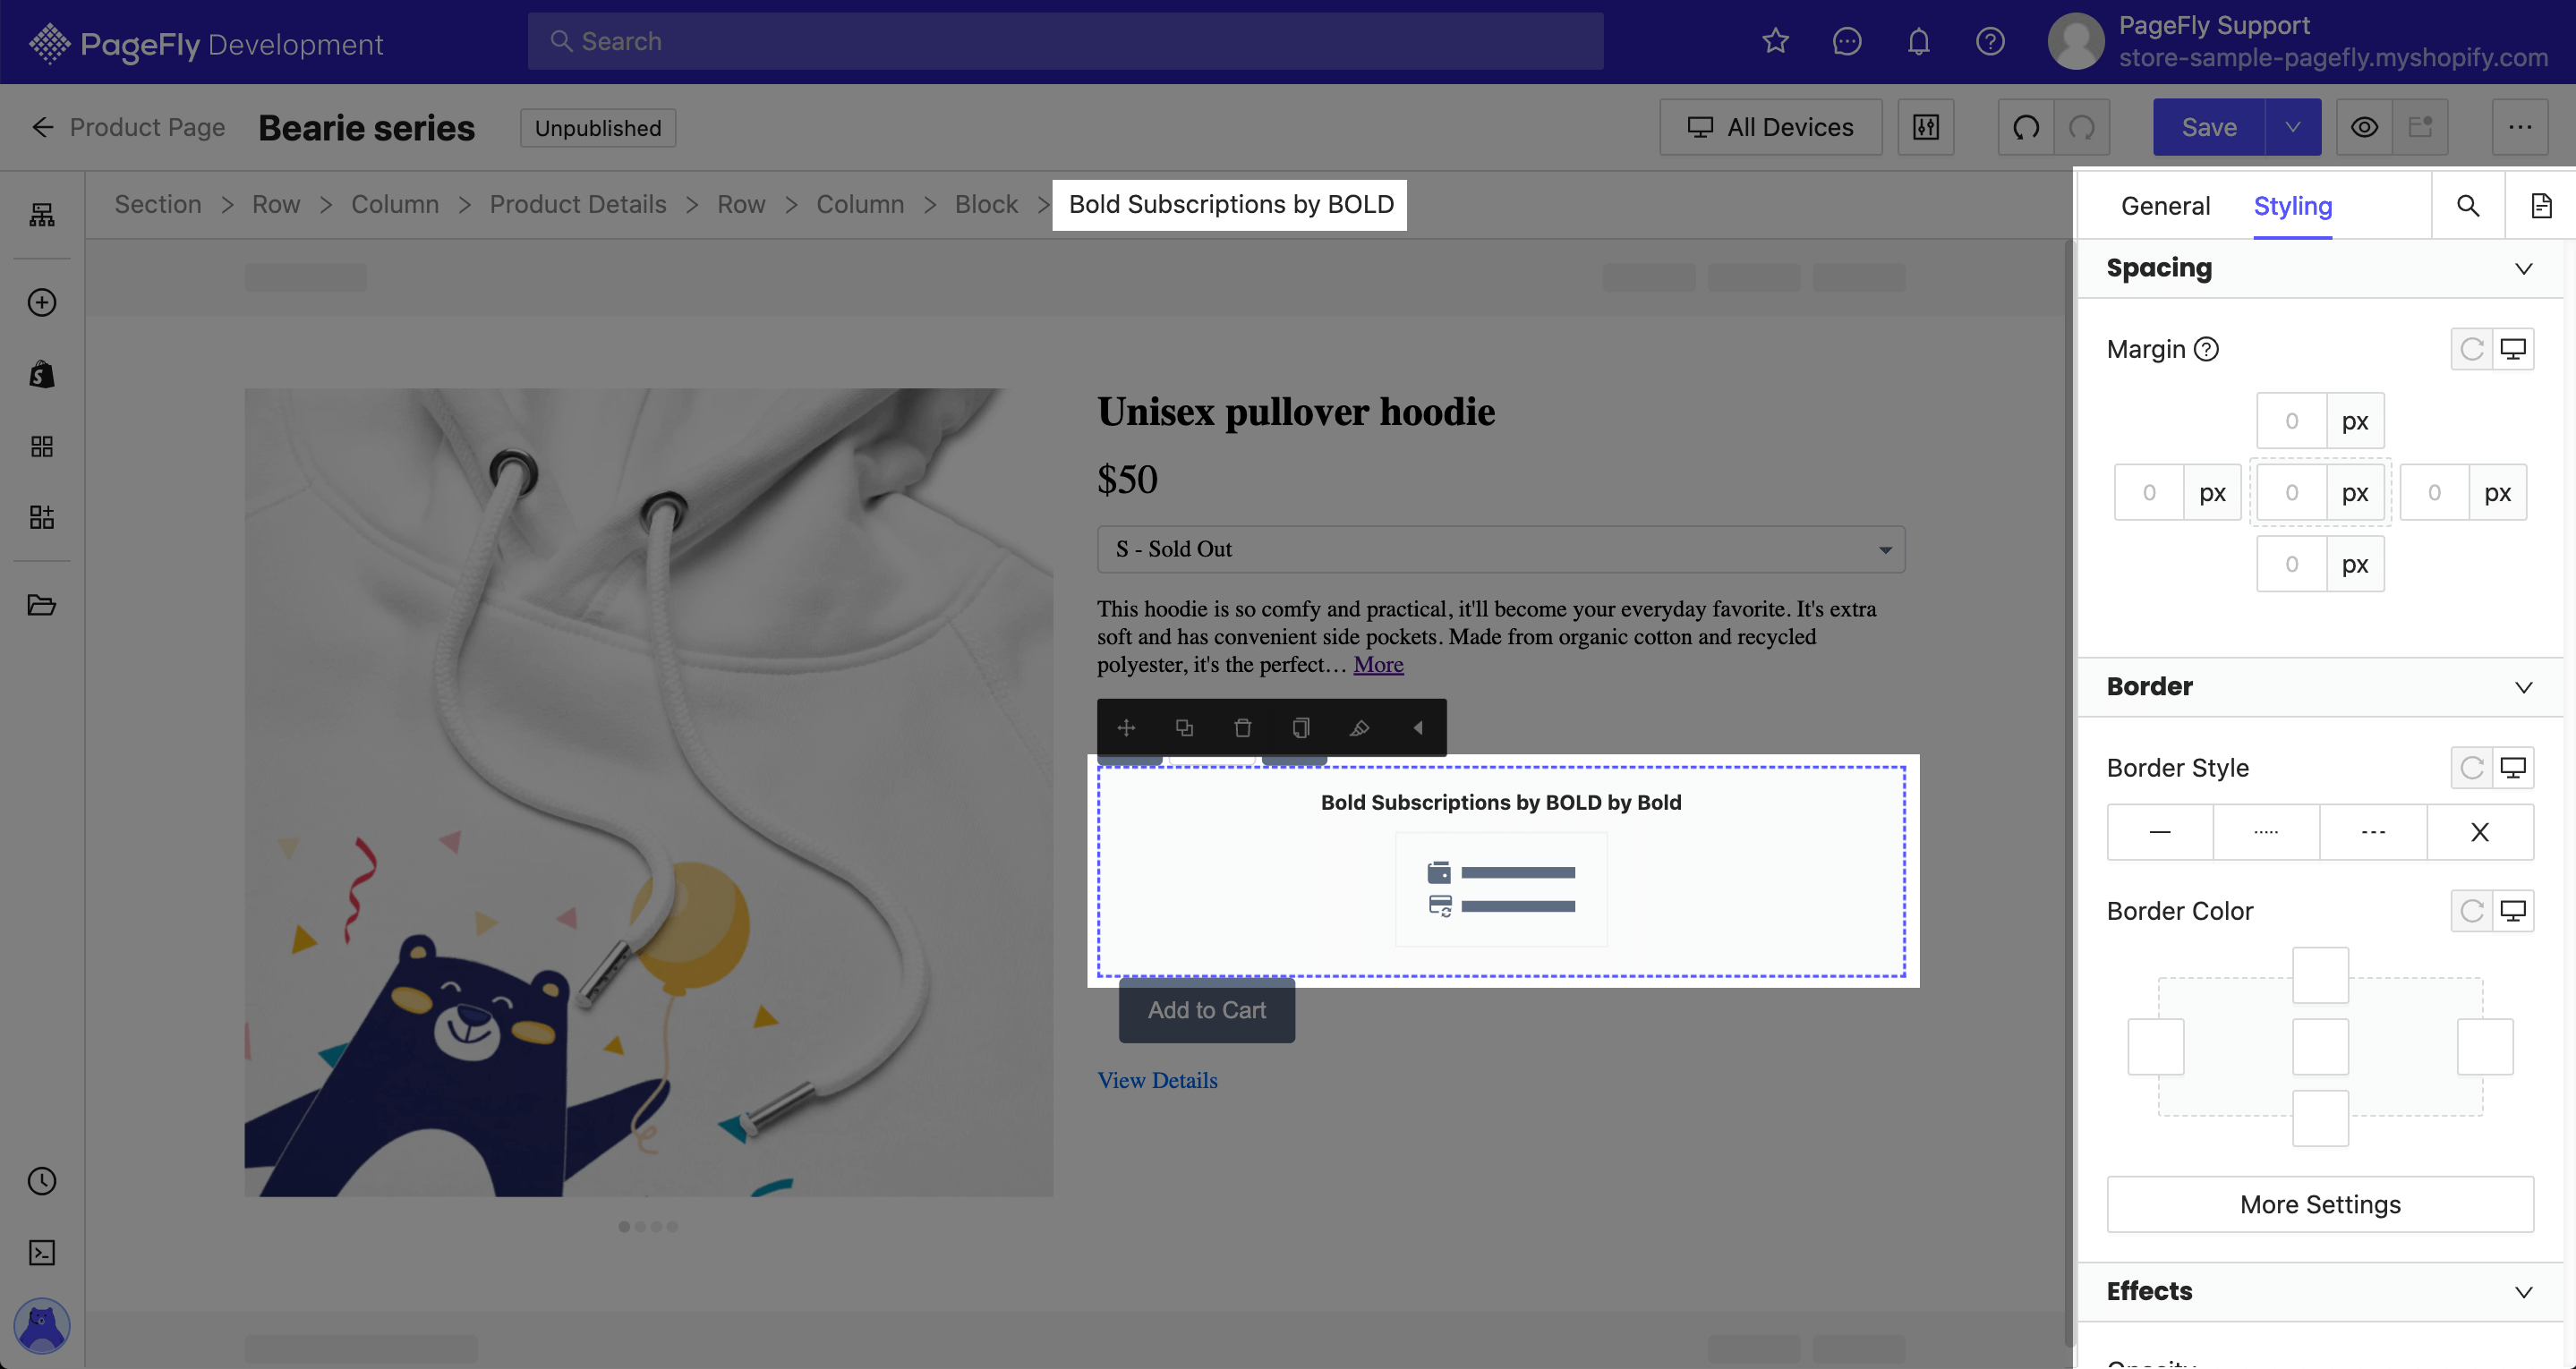Select dashed border style
2576x1369 pixels.
[x=2373, y=832]
